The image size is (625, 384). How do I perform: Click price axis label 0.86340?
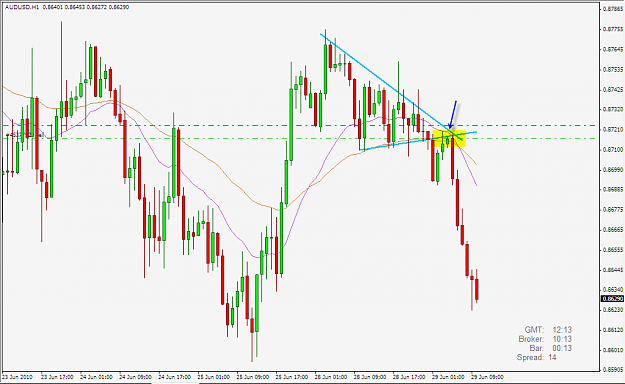point(613,289)
